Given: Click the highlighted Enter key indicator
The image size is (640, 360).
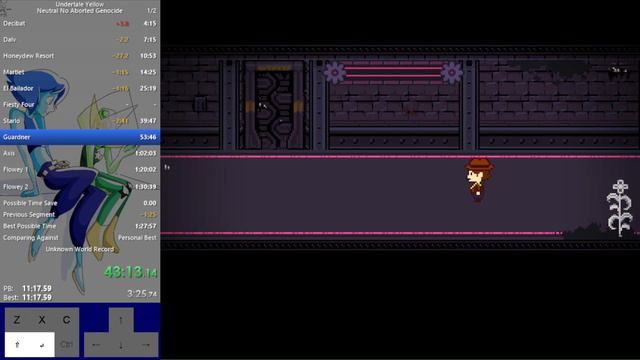Looking at the screenshot, I should click(42, 344).
